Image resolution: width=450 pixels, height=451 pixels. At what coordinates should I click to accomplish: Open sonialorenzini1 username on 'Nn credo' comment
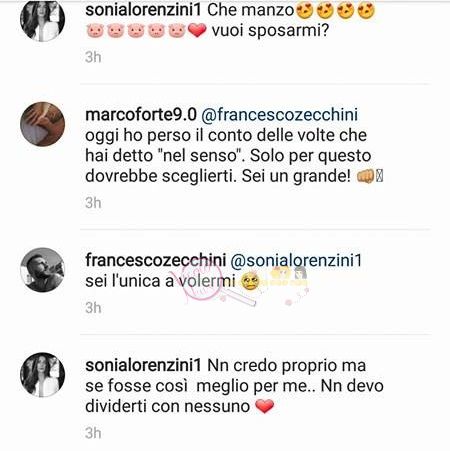tap(143, 365)
